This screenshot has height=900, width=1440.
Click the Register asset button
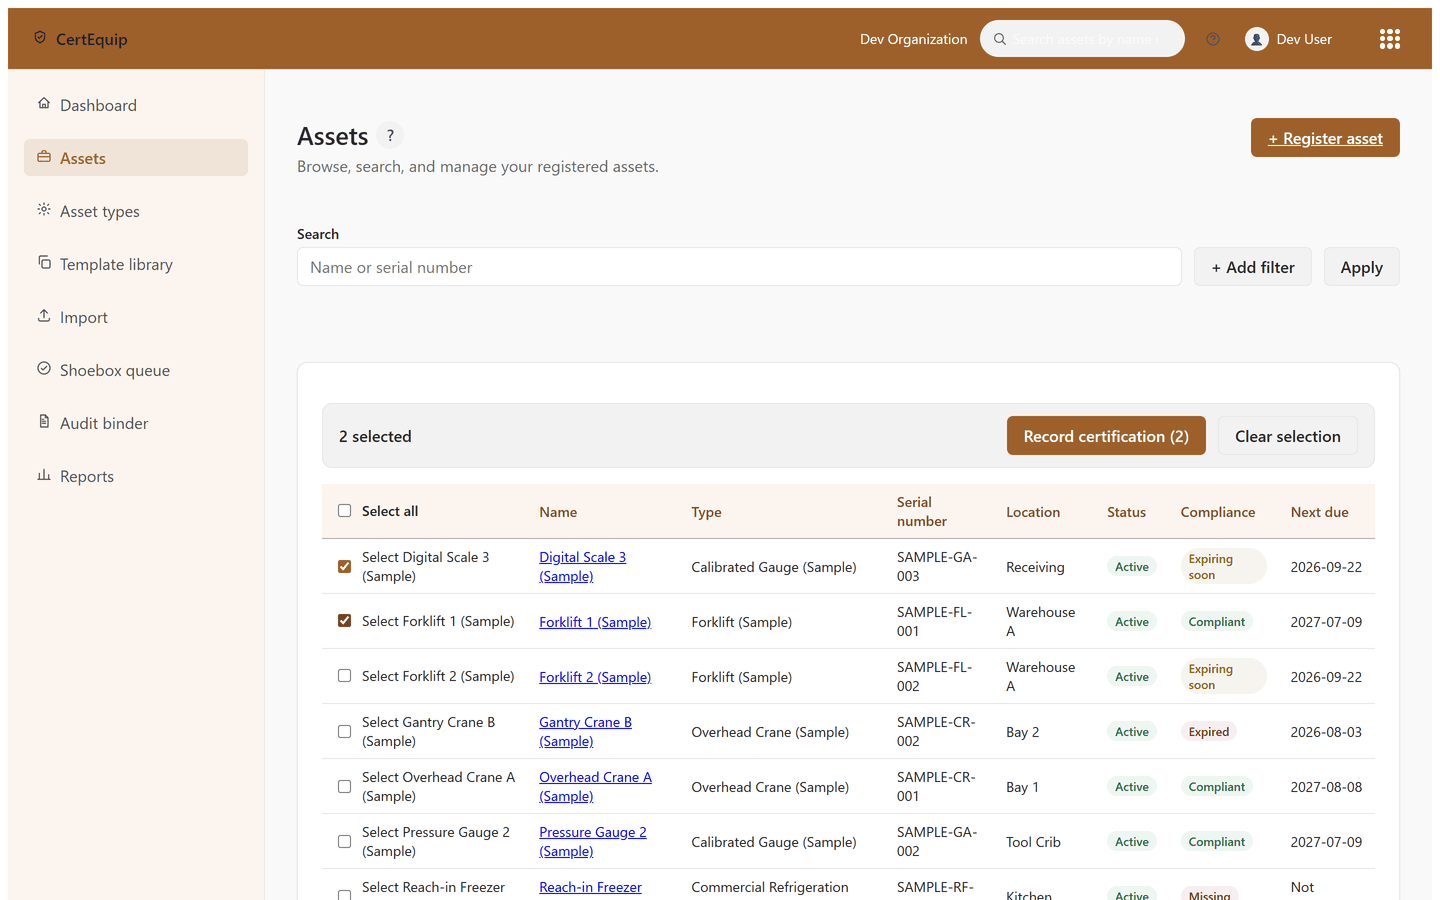[1325, 138]
